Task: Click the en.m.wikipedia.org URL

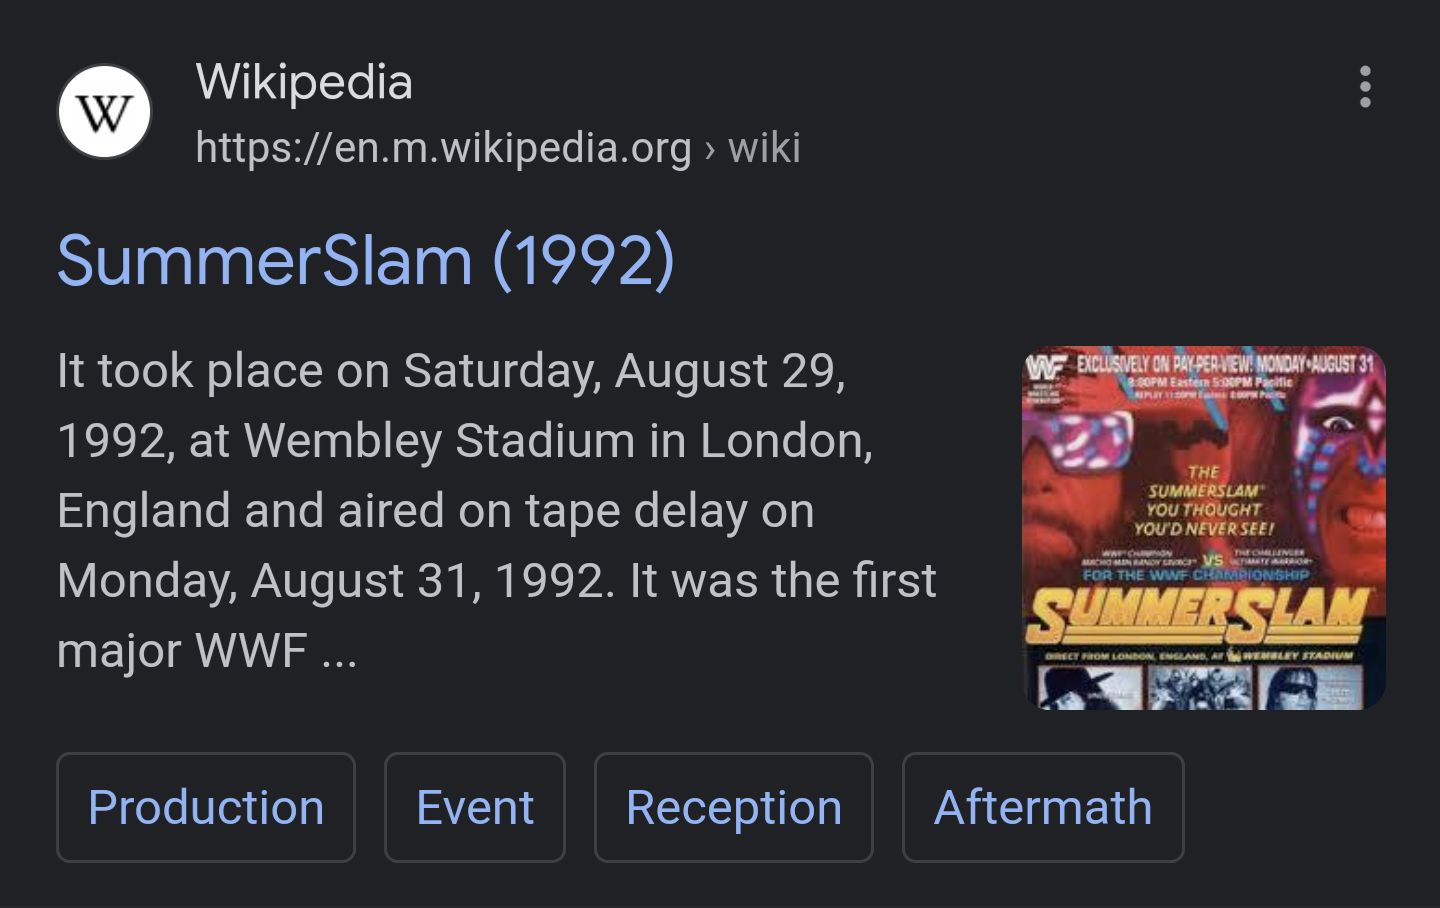Action: coord(443,148)
